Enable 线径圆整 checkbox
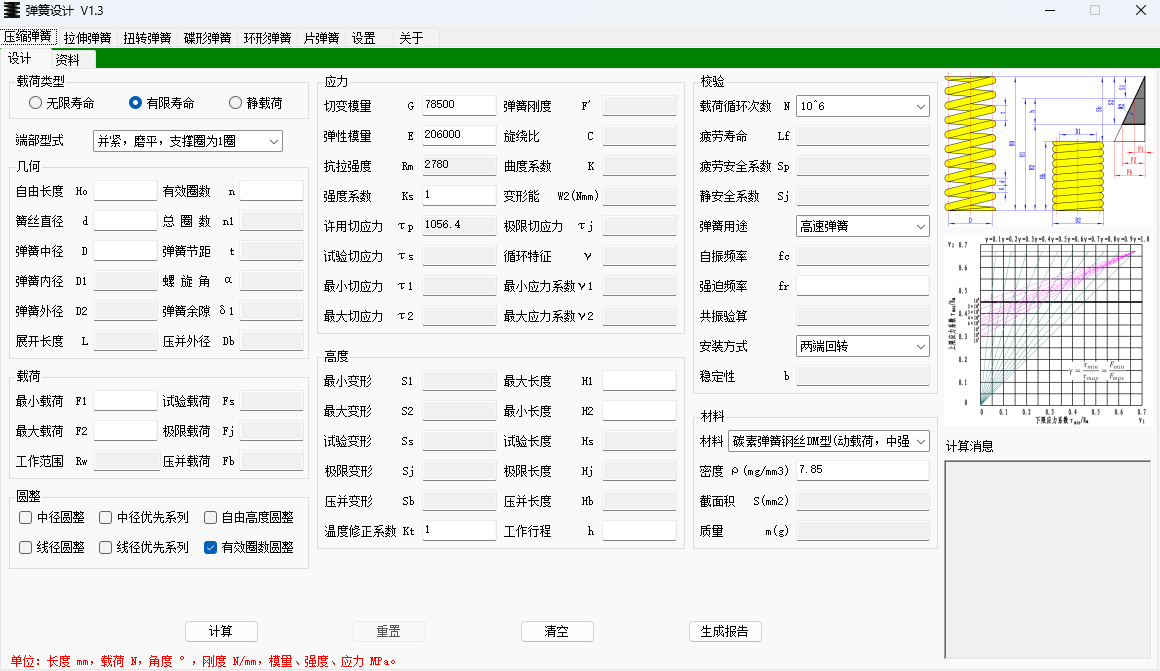The height and width of the screenshot is (671, 1160). [x=53, y=547]
